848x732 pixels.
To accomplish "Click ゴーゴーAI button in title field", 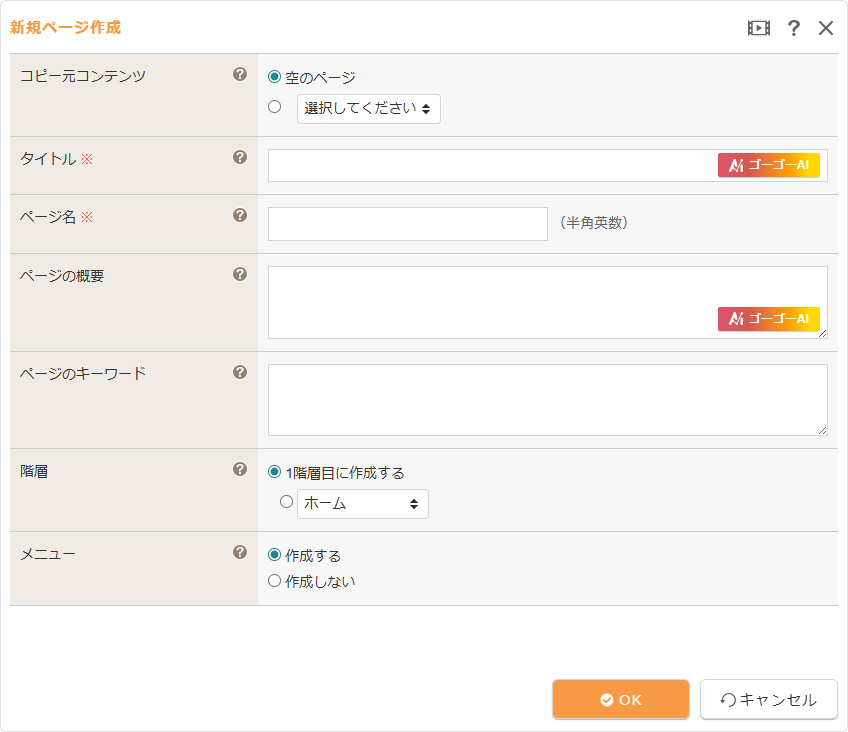I will tap(768, 165).
